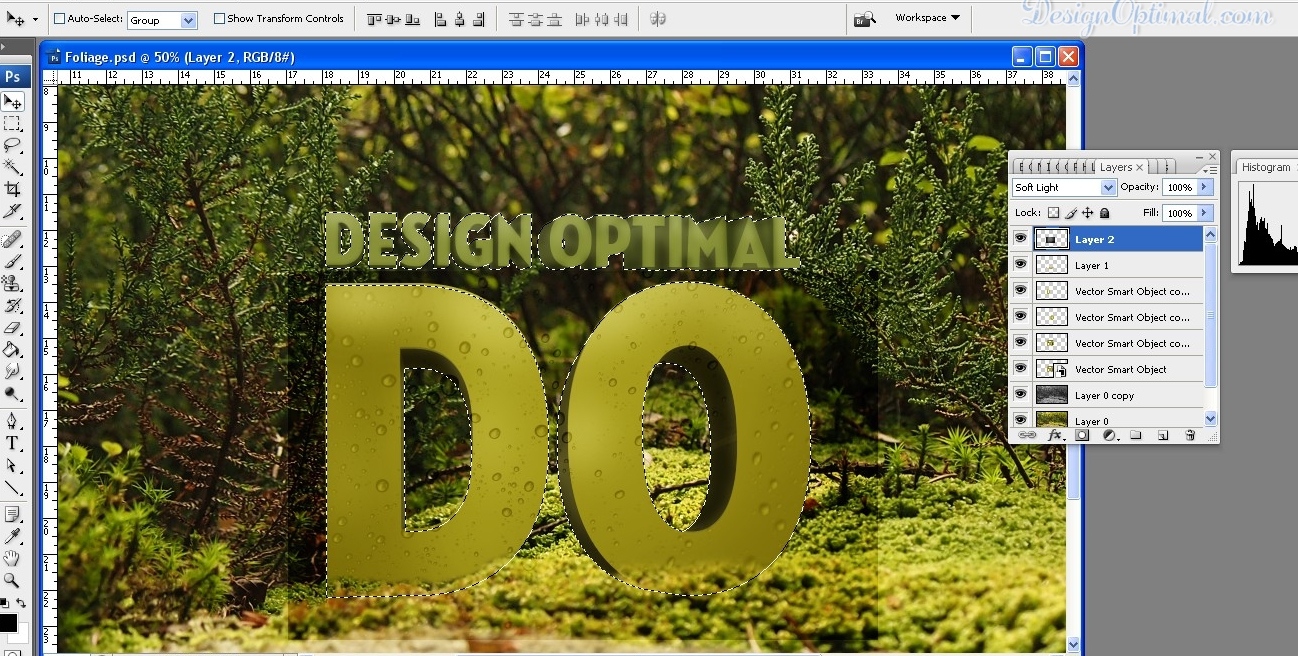Click the Layers panel scroll down arrow
1298x656 pixels.
1211,420
